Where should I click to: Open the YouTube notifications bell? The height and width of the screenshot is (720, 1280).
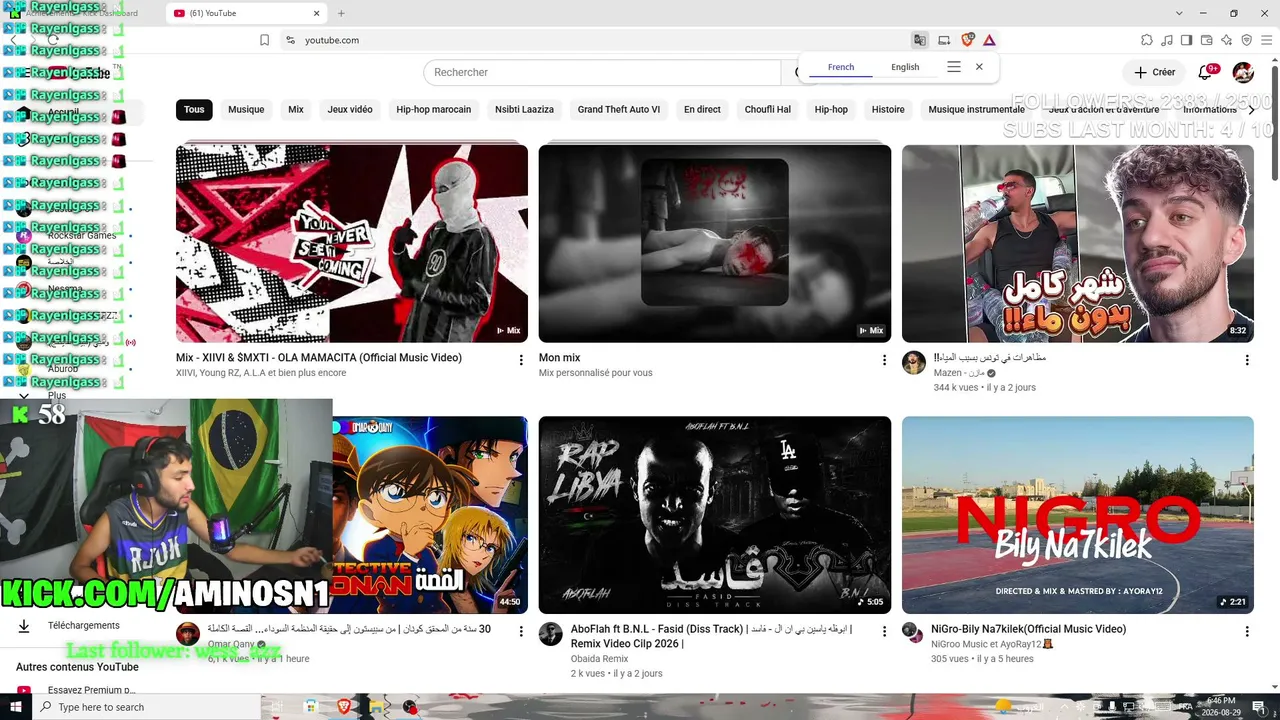(1205, 72)
